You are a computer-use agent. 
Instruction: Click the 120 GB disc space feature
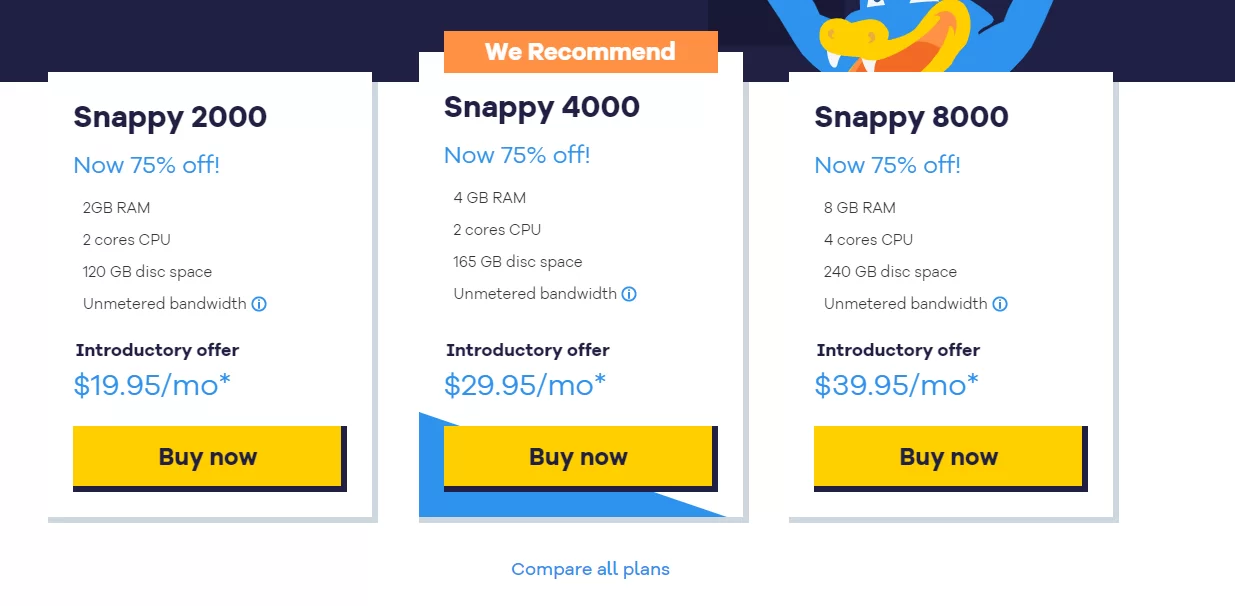[x=147, y=272]
